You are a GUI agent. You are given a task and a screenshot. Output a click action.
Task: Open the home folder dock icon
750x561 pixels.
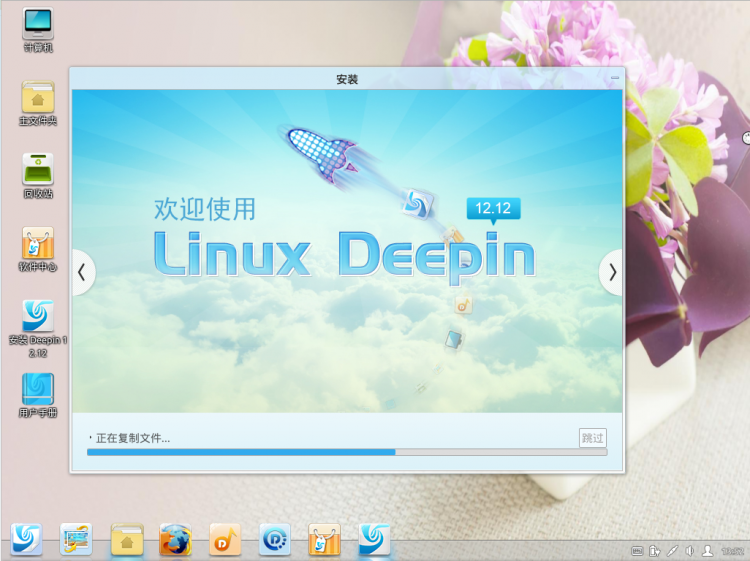coord(127,539)
